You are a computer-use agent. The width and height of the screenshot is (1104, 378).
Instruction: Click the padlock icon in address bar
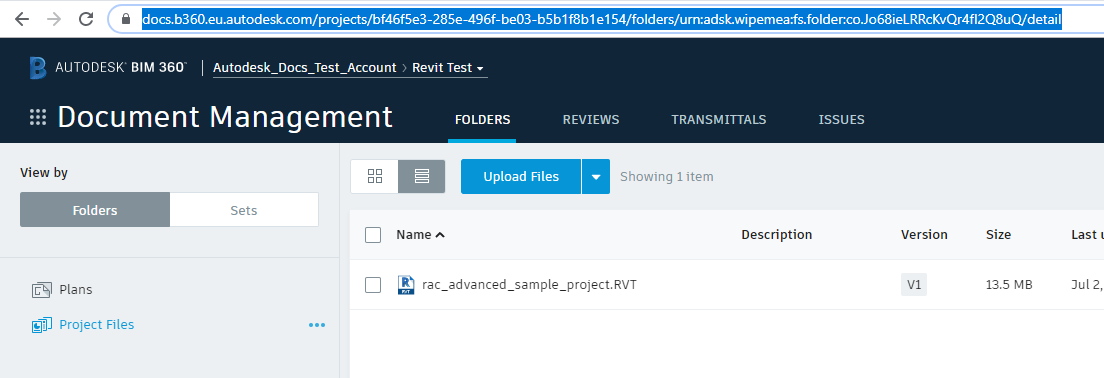(x=127, y=20)
